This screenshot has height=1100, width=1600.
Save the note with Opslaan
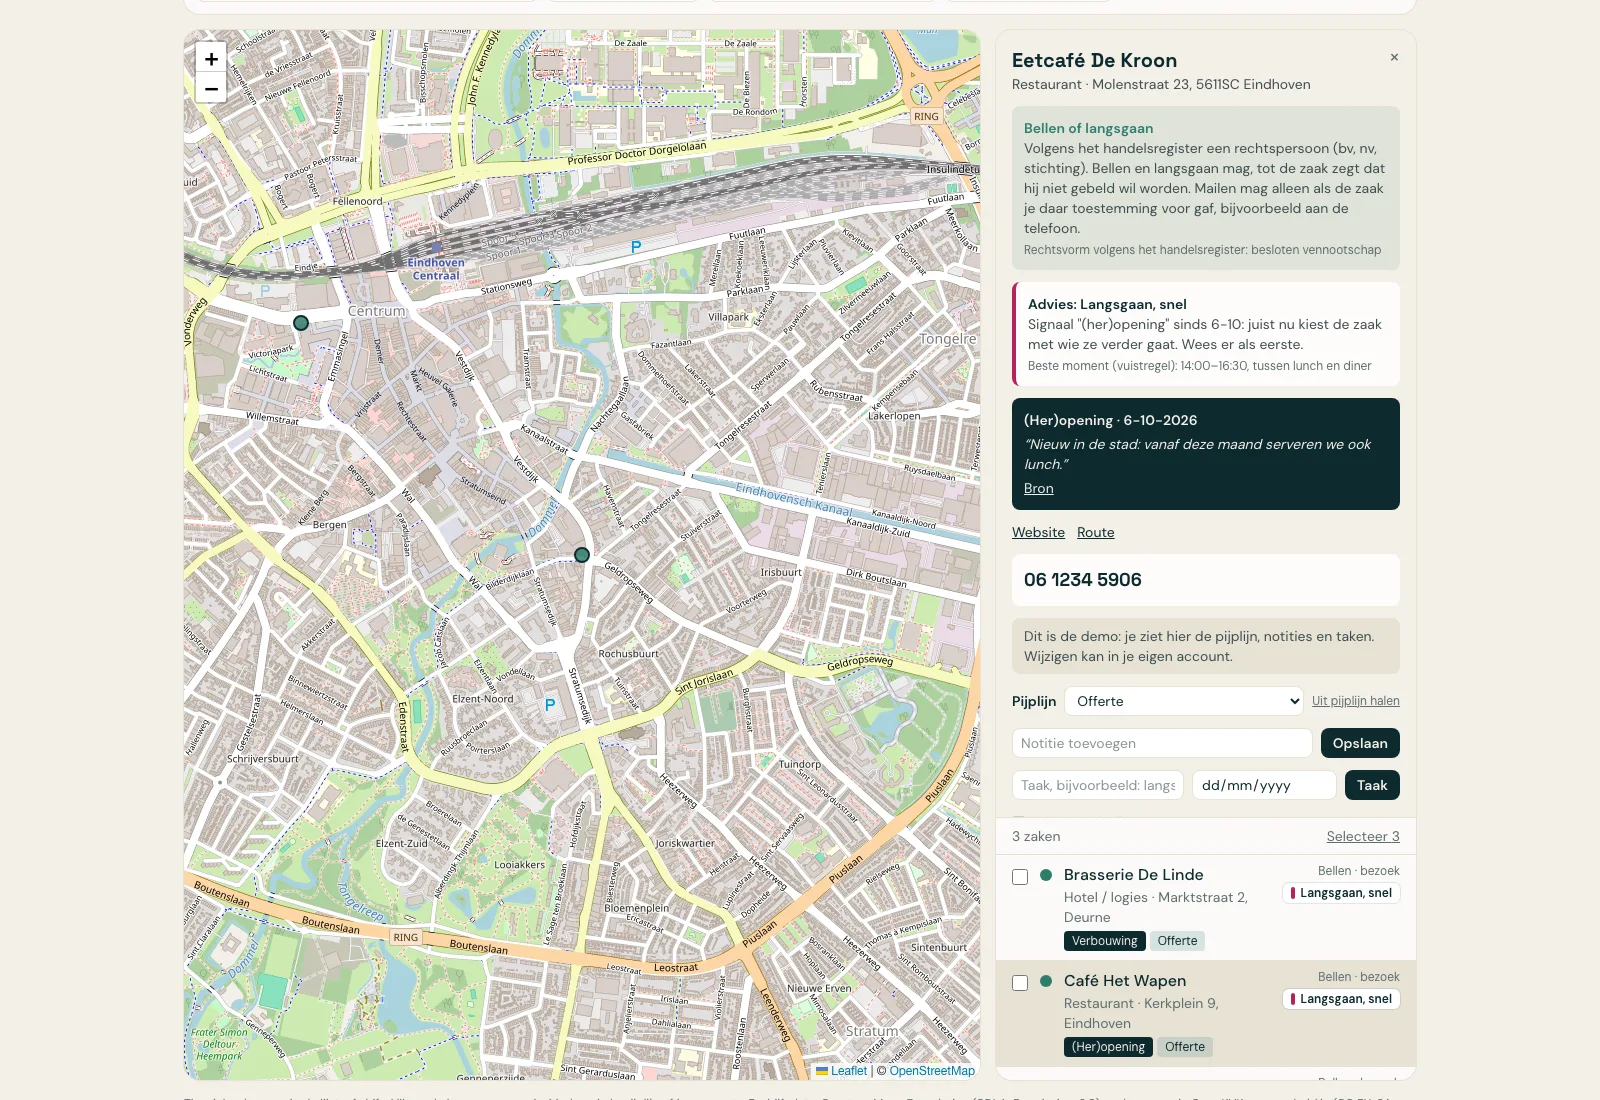click(x=1360, y=743)
